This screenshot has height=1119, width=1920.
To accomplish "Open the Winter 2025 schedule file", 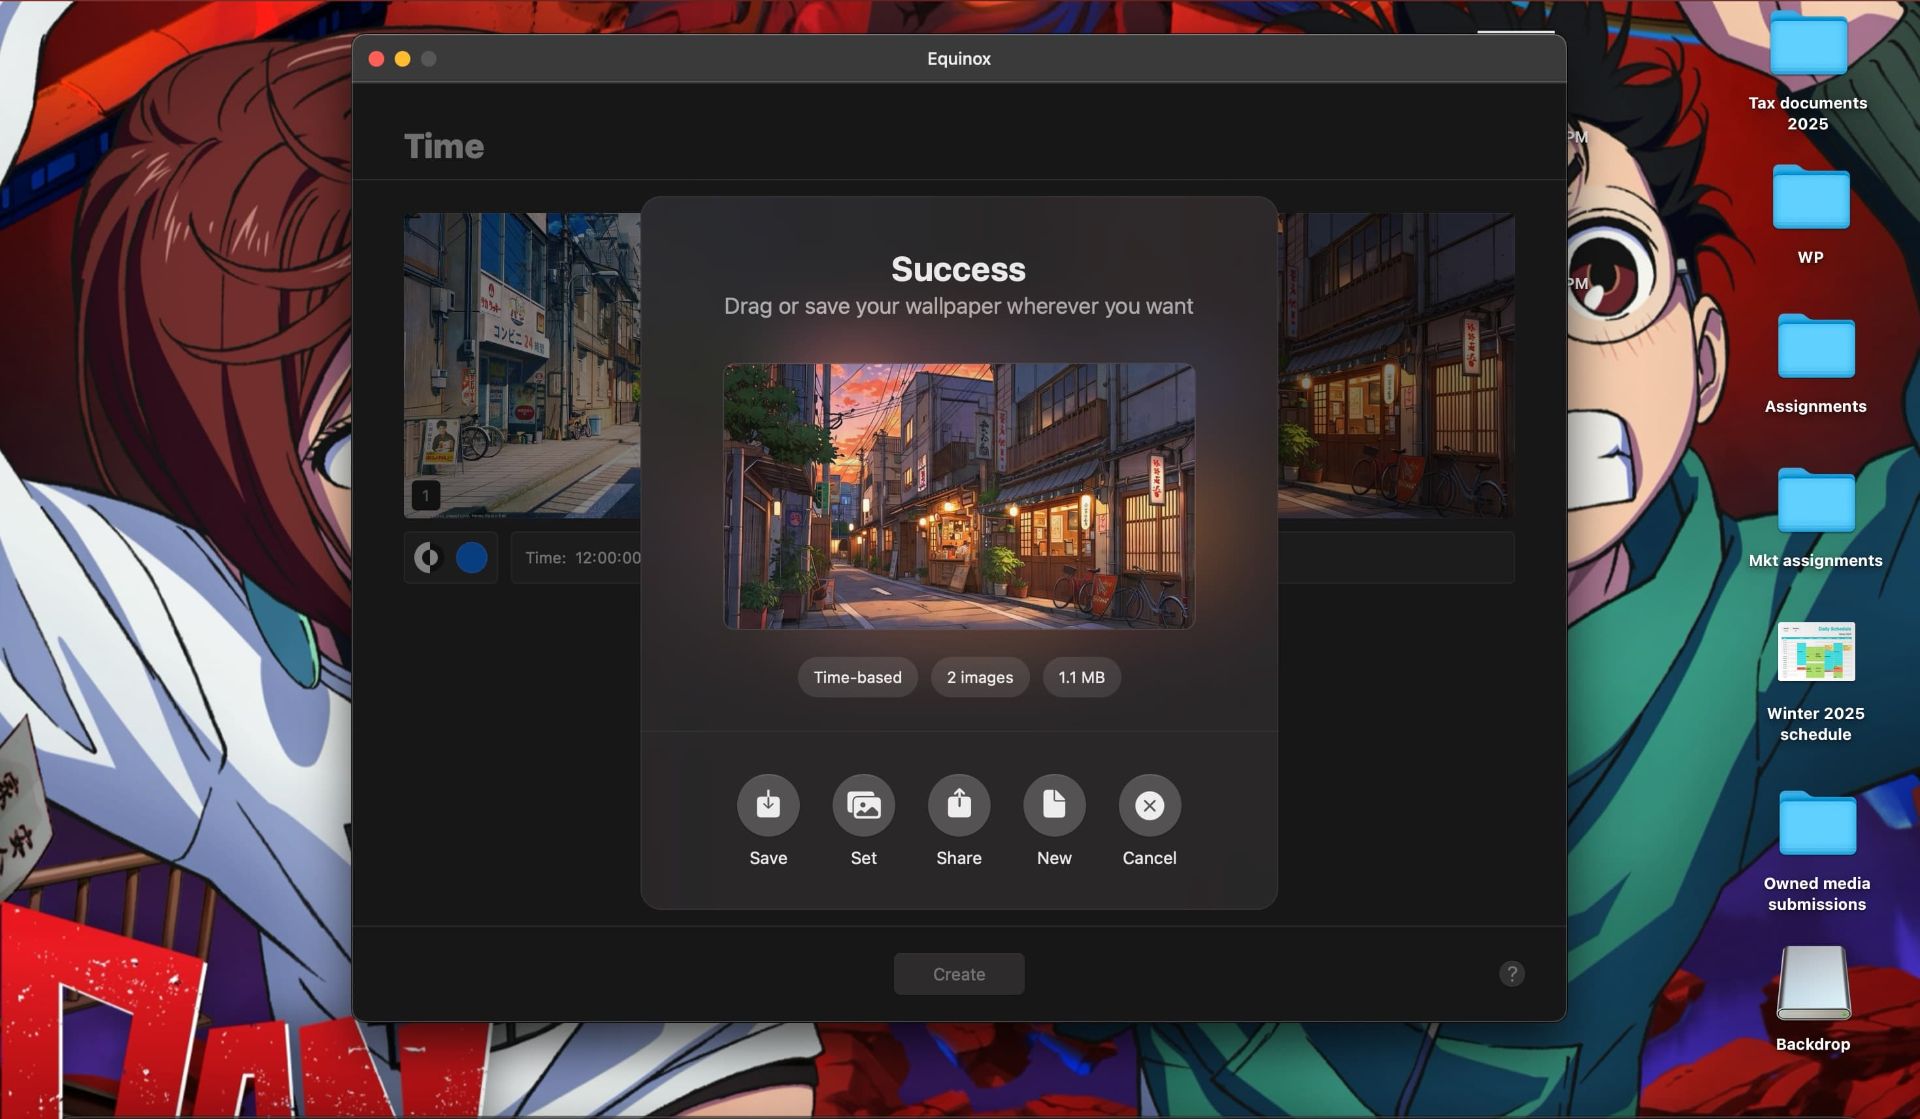I will (x=1815, y=652).
